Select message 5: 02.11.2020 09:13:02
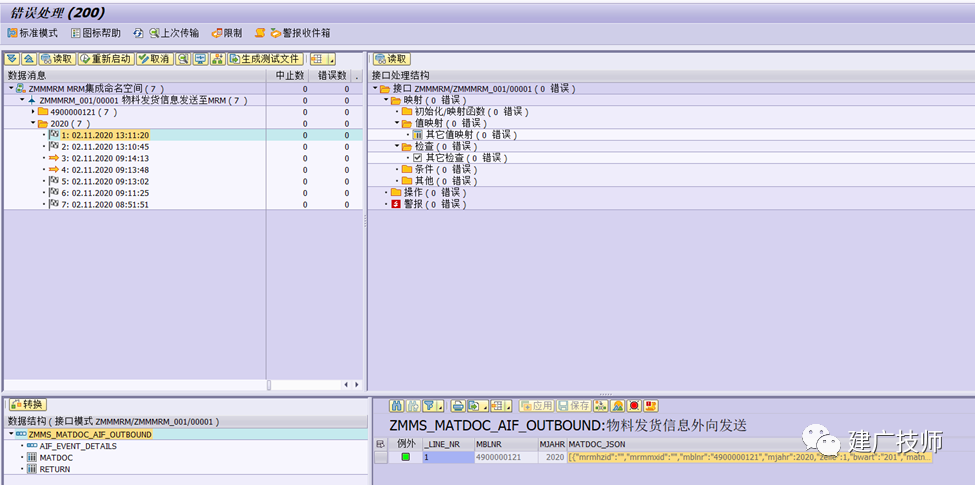This screenshot has height=485, width=975. 104,182
